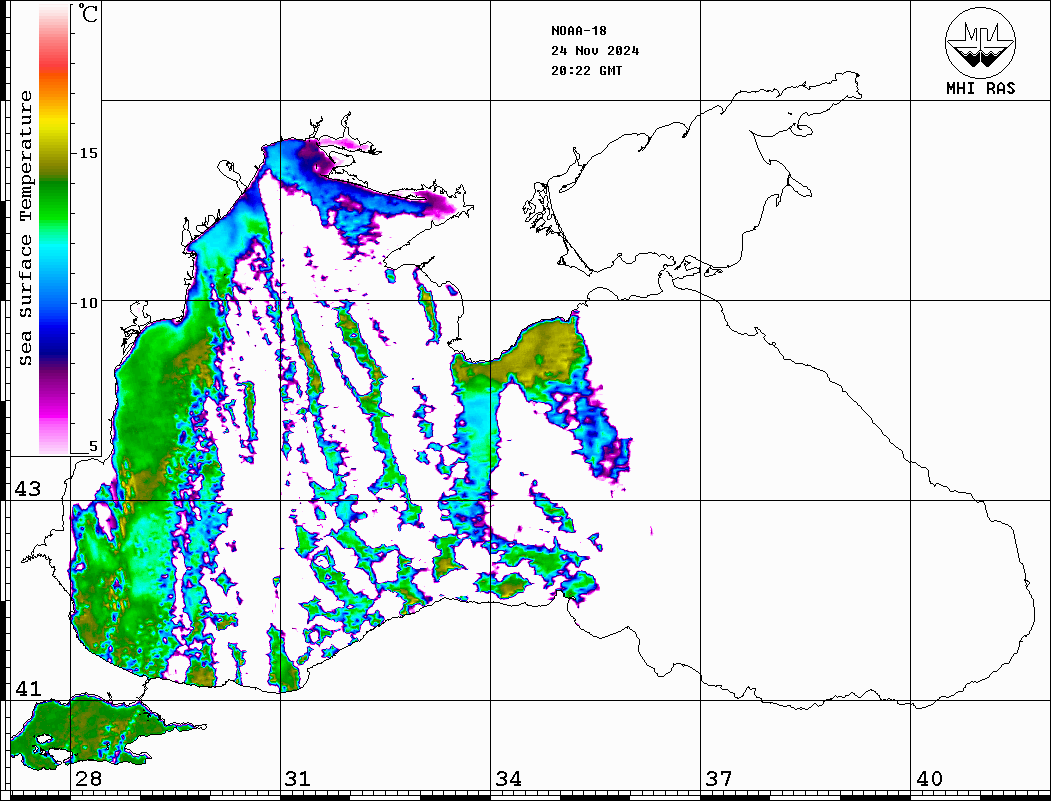Click longitude label 28
The width and height of the screenshot is (1051, 801).
(88, 779)
